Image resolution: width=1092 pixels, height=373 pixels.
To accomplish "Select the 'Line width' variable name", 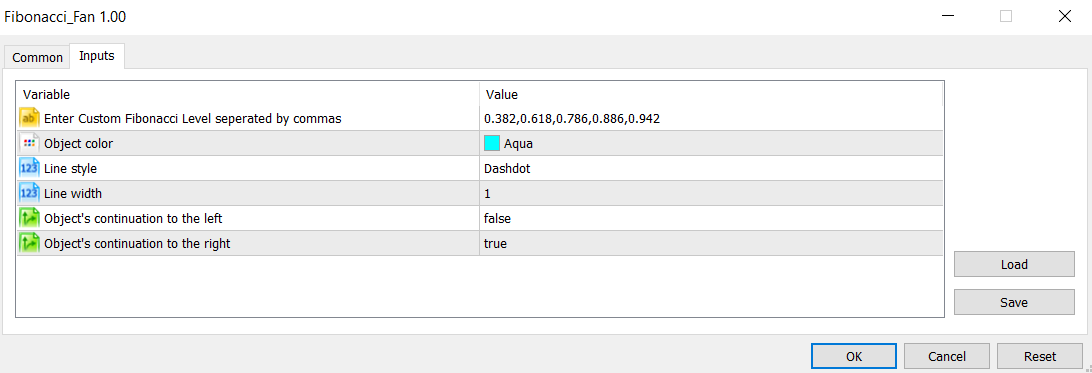I will coord(72,193).
